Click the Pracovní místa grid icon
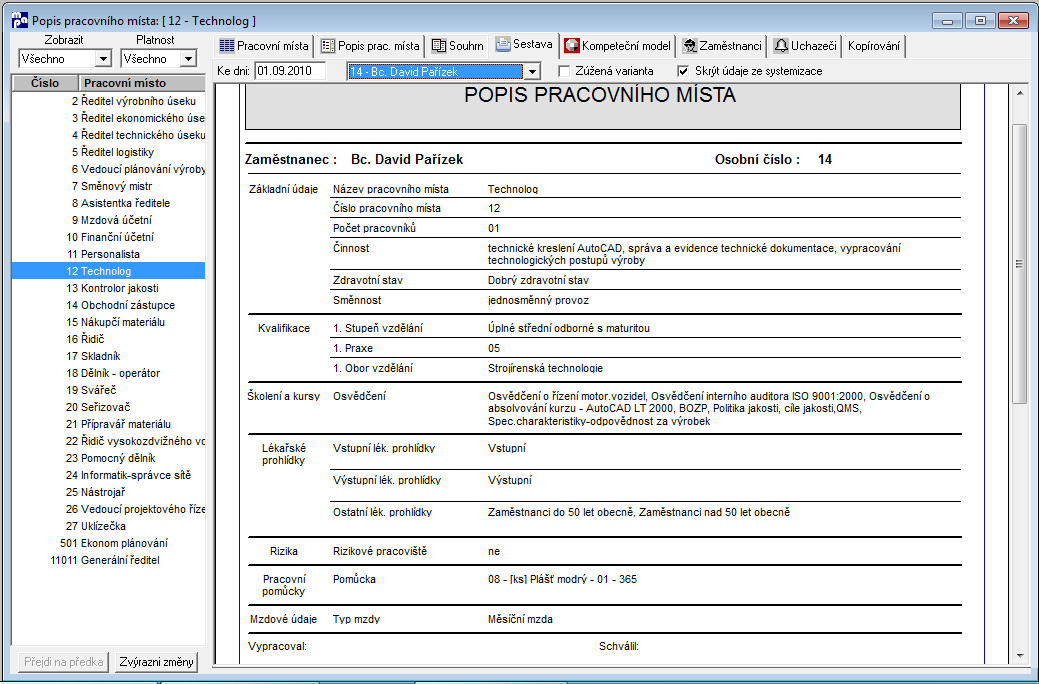The height and width of the screenshot is (684, 1039). click(x=227, y=46)
